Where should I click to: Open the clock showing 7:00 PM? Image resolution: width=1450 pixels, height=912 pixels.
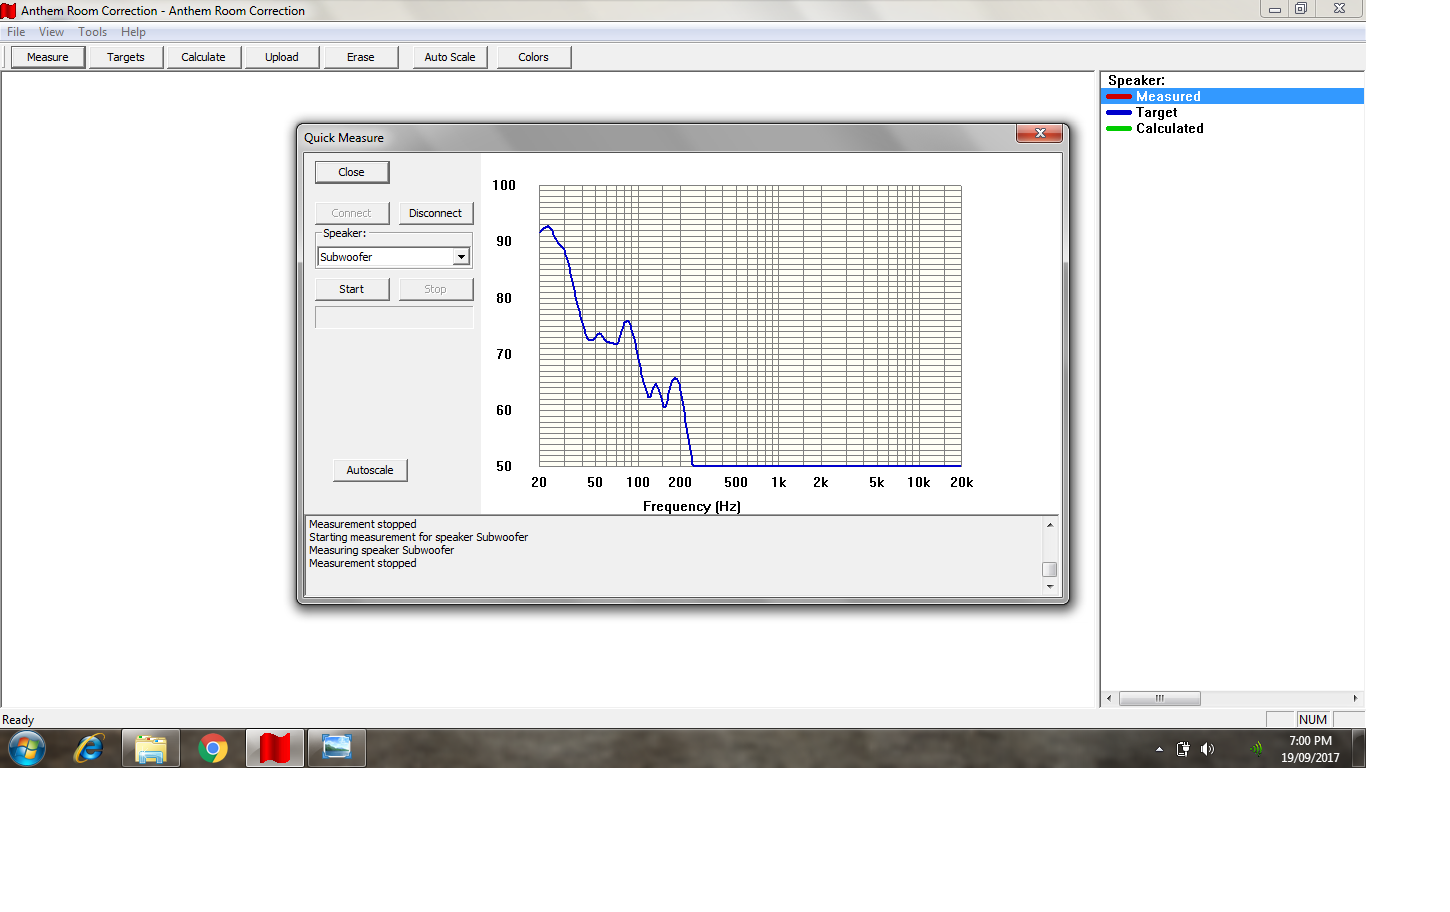[1310, 749]
